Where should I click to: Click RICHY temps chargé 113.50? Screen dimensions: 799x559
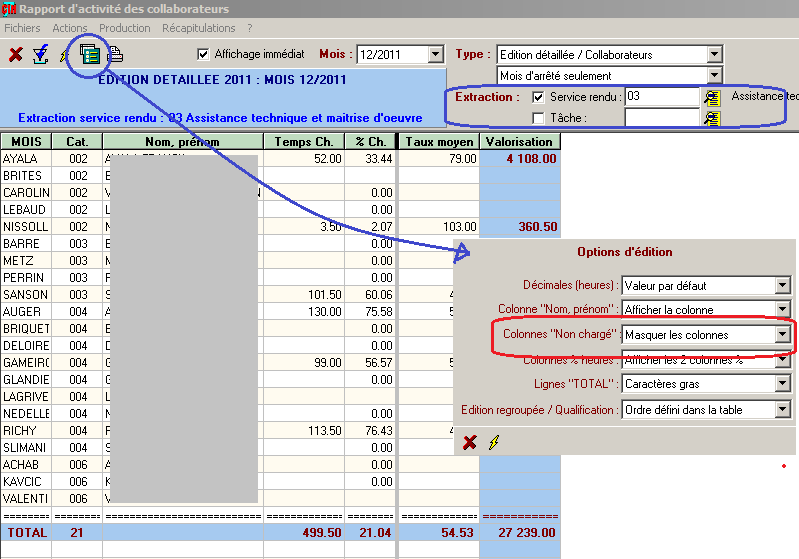(325, 431)
